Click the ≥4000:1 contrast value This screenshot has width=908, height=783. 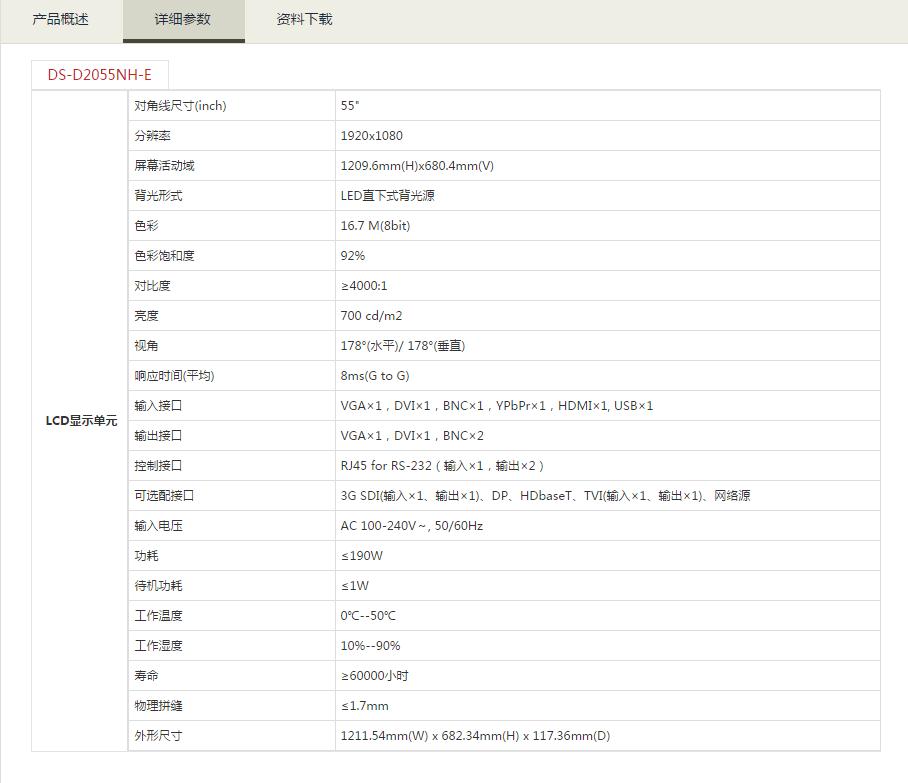(x=364, y=286)
